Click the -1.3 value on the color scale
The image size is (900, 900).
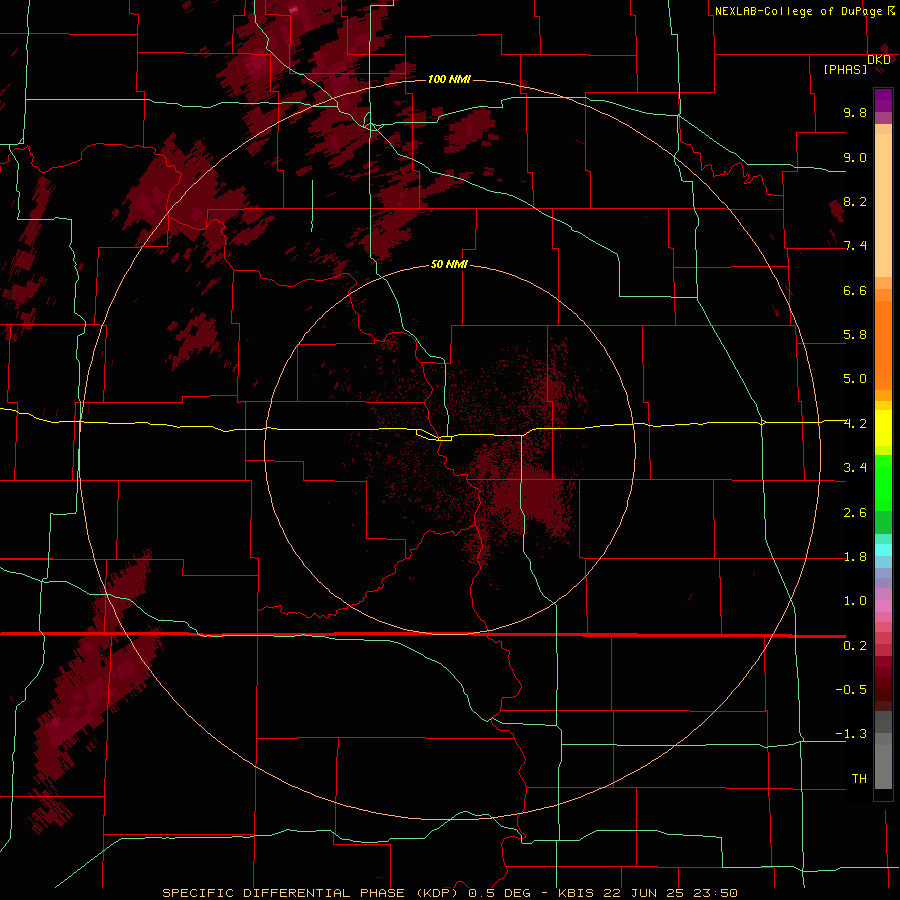(x=851, y=734)
